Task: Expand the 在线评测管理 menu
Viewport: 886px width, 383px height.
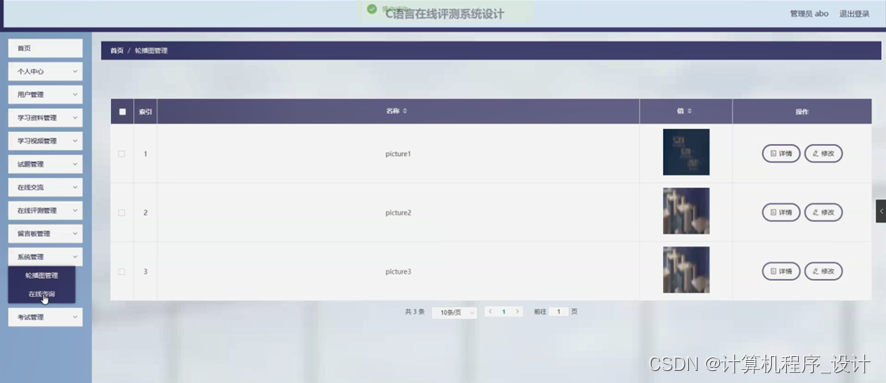Action: click(x=45, y=211)
